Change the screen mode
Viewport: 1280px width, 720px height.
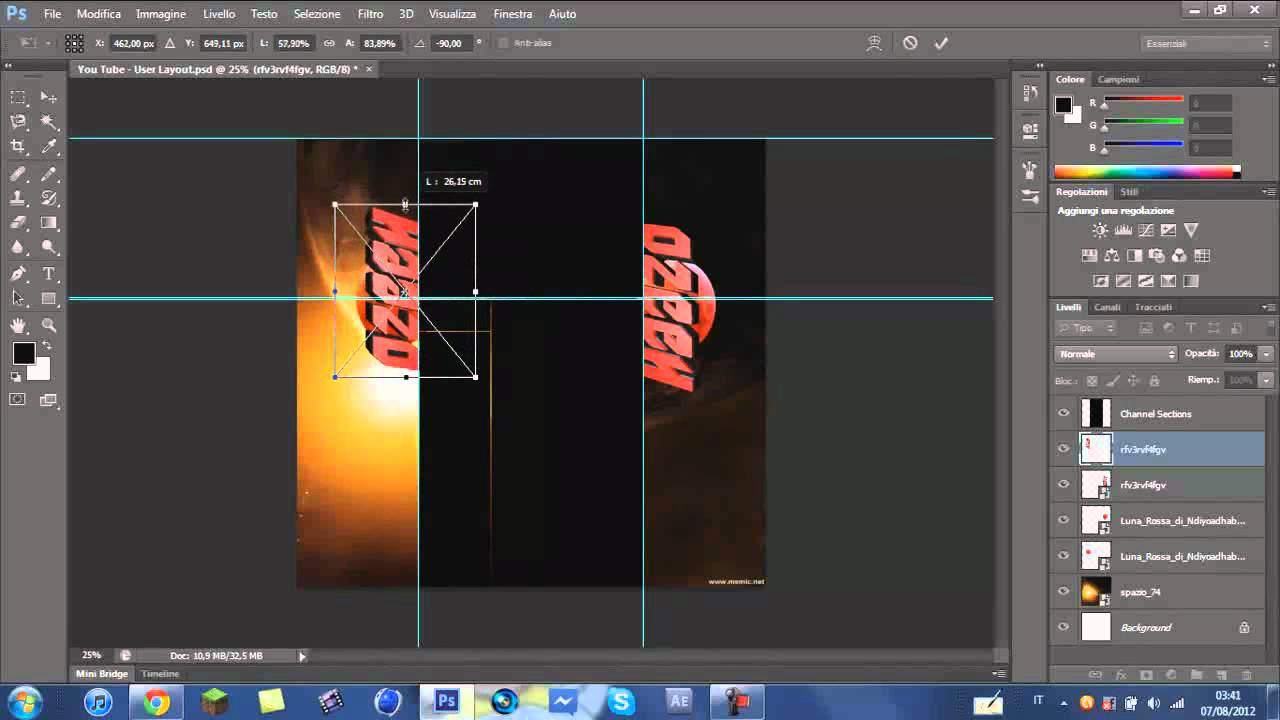click(x=48, y=400)
